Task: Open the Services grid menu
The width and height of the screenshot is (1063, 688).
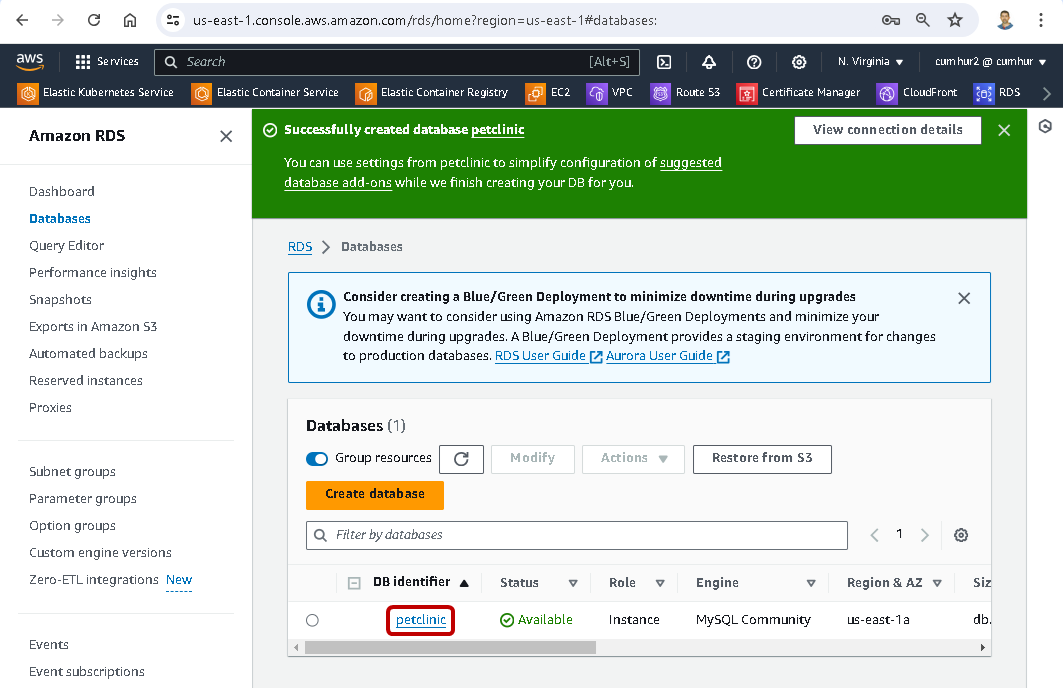Action: (106, 62)
